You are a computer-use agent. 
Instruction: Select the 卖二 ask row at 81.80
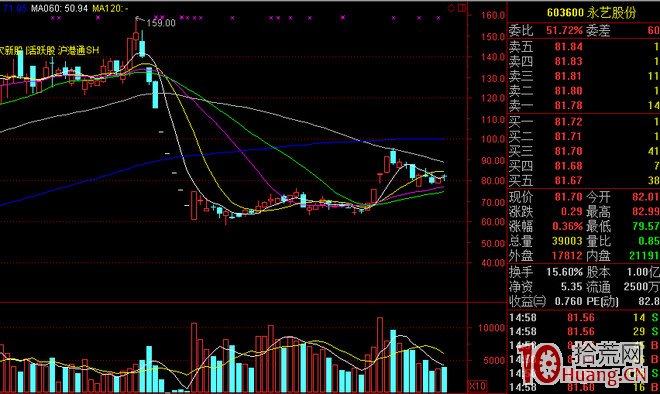pos(584,91)
